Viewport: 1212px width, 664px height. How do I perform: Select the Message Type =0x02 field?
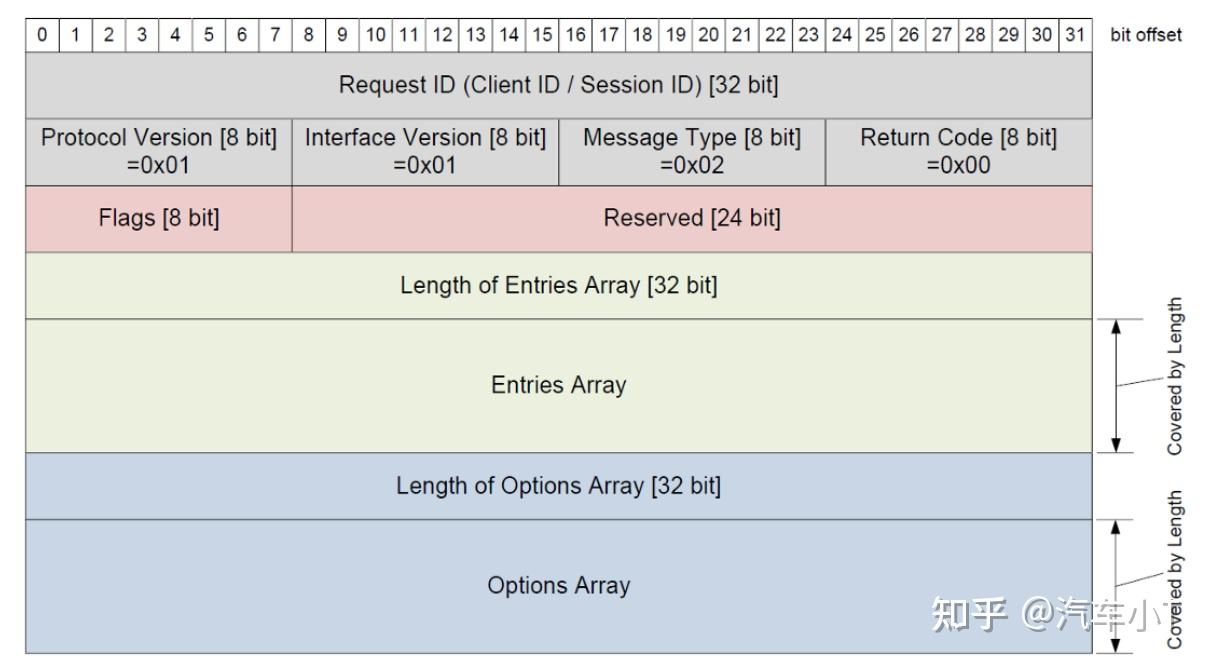tap(691, 151)
